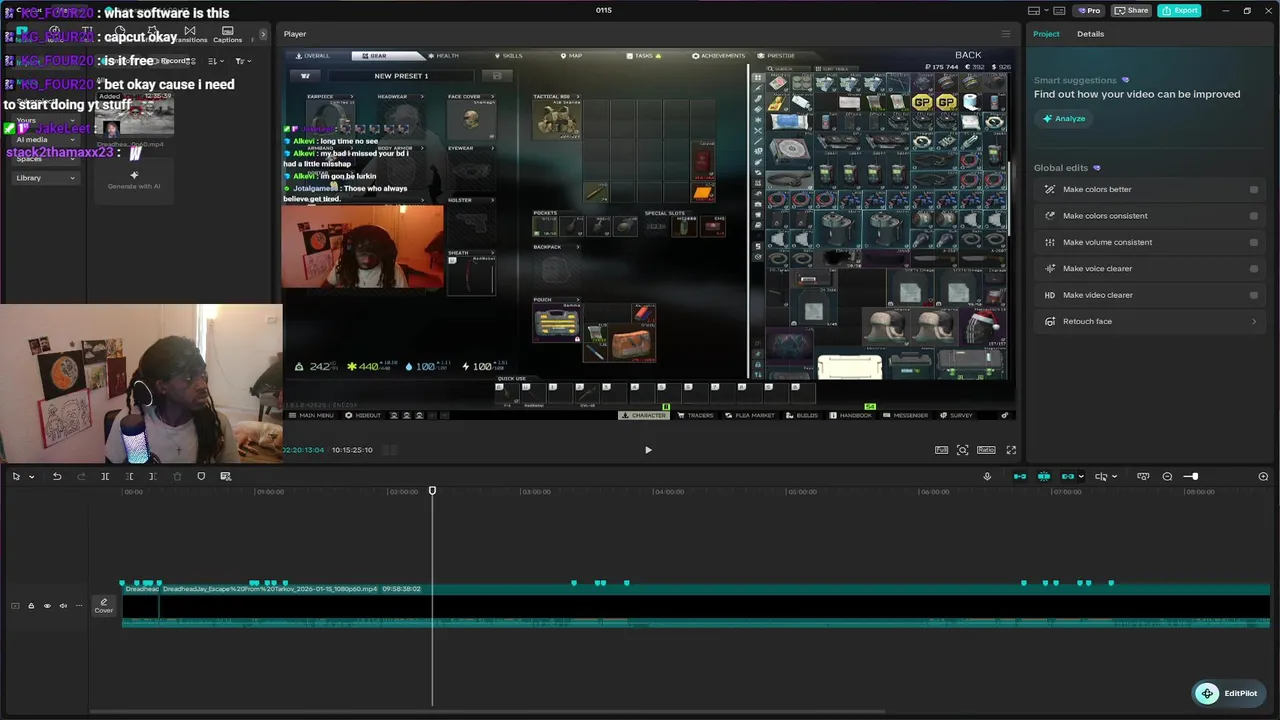Open the transcript-based editing icon in the timeline toolbar
This screenshot has width=1280, height=720.
point(225,476)
